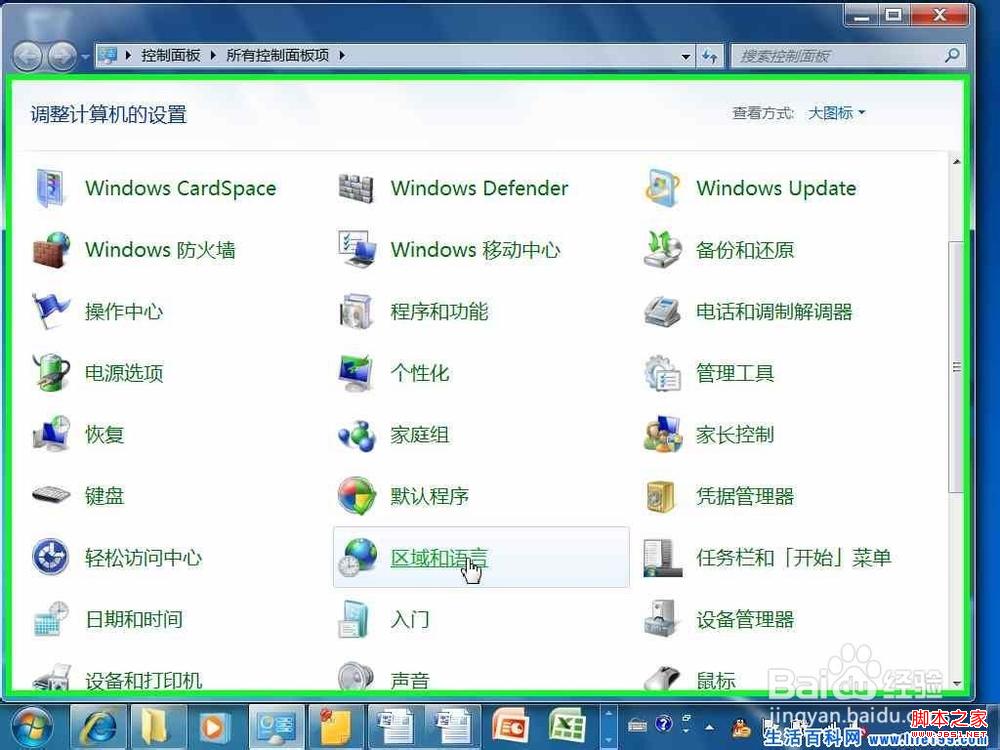Open the 个性化 personalization icon
The height and width of the screenshot is (750, 1000).
coord(356,373)
